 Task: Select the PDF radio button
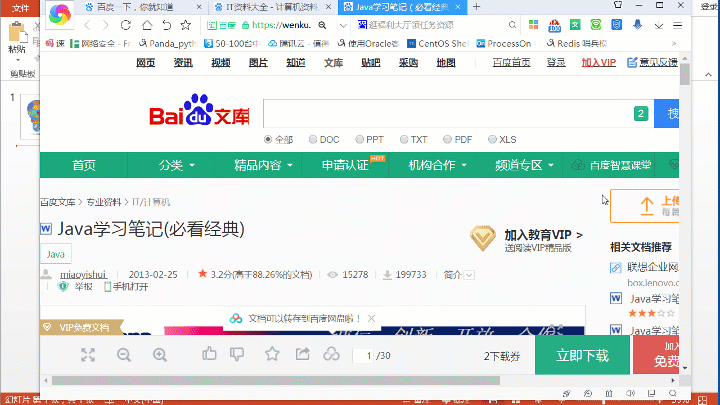pos(447,139)
